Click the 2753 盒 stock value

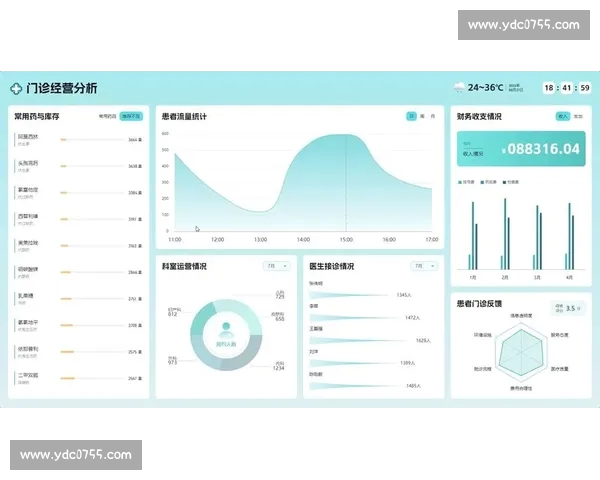135,299
